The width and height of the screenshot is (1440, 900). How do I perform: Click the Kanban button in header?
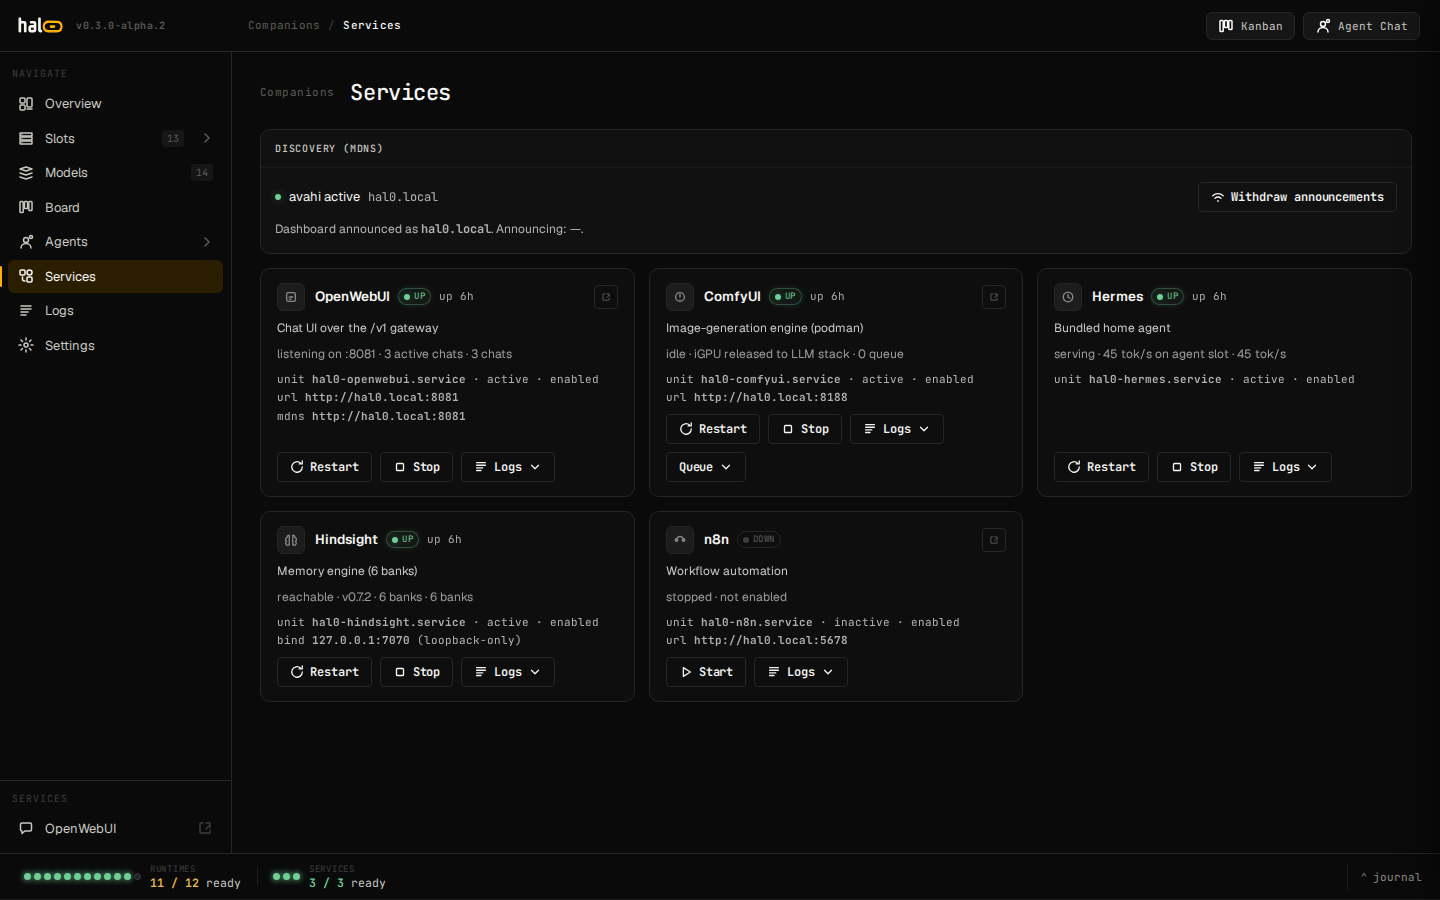coord(1250,26)
